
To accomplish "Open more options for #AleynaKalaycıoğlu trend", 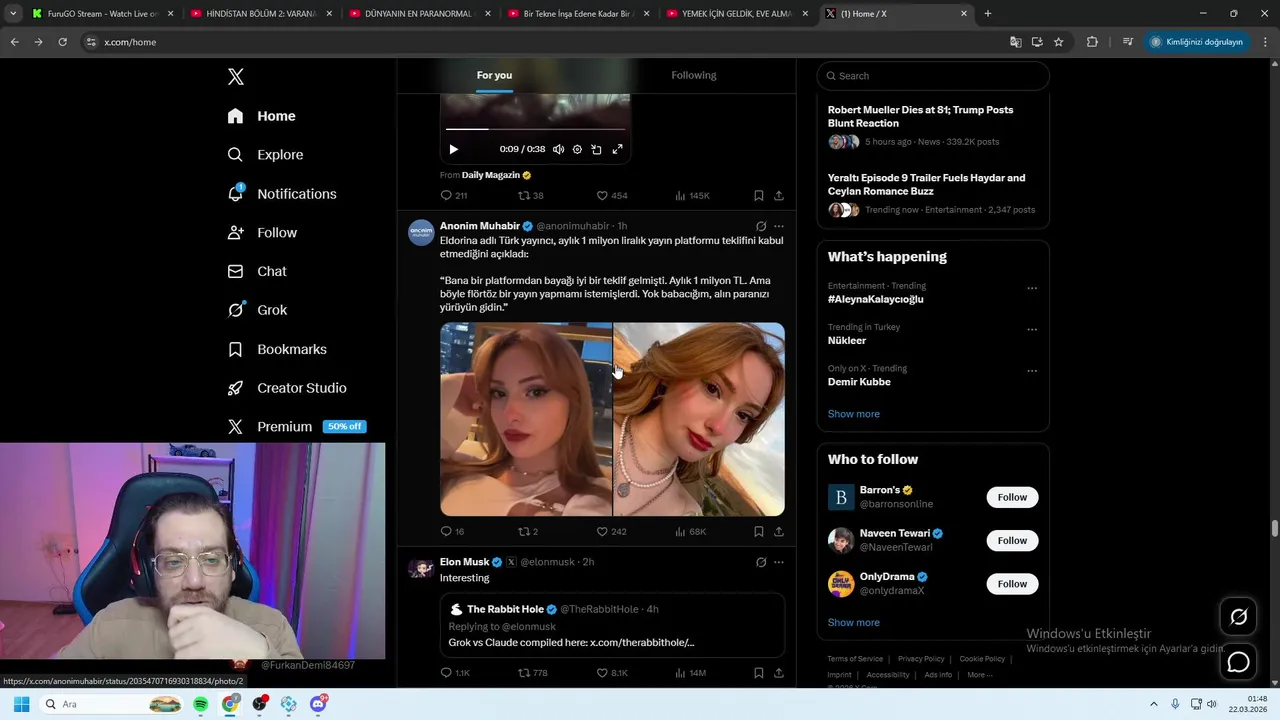I will (x=1032, y=288).
